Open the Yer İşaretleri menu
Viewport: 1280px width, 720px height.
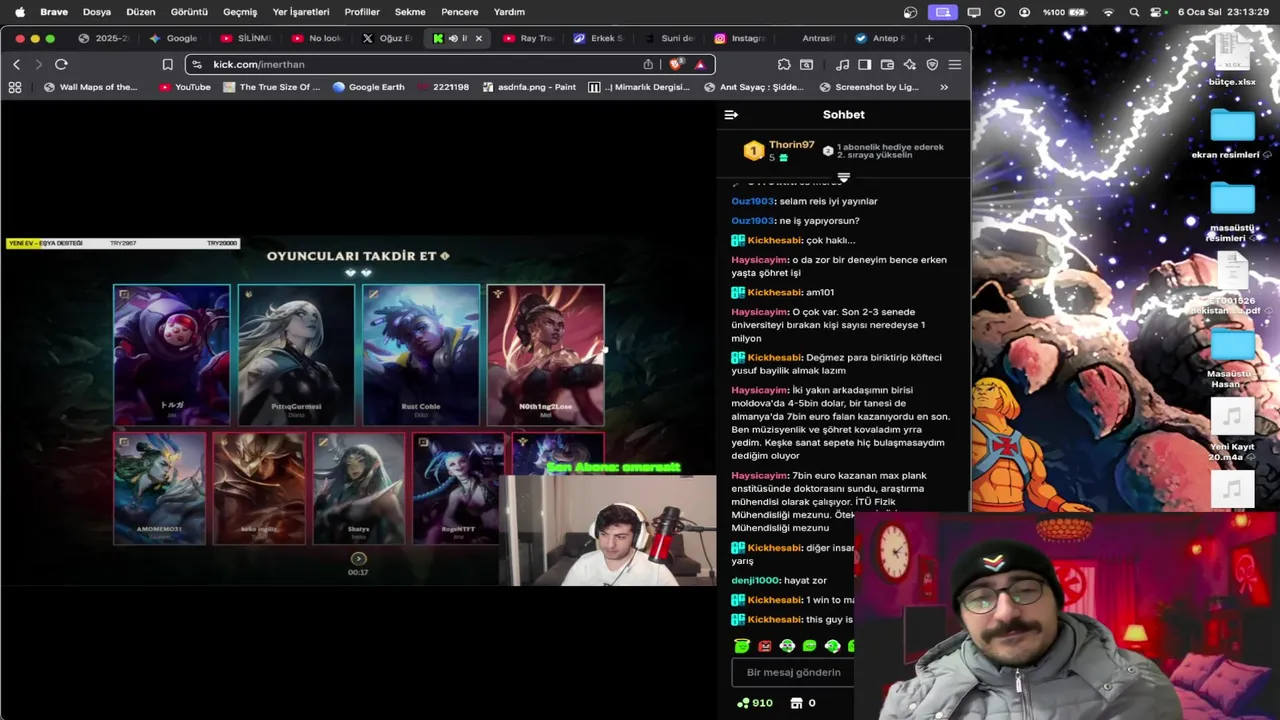point(301,12)
